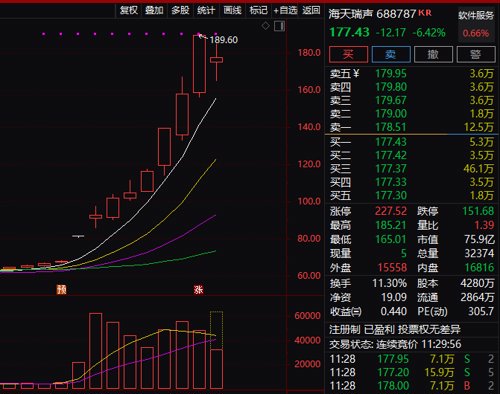
Task: Open the 软件服务 software service panel
Action: 476,15
